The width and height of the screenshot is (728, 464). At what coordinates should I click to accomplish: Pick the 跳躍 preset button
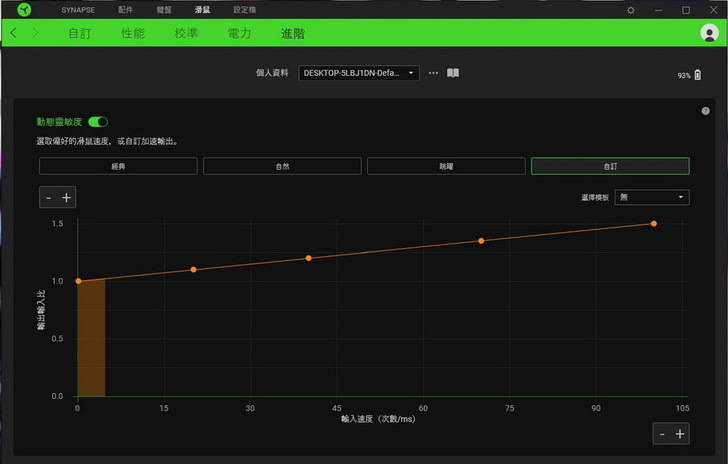coord(446,166)
